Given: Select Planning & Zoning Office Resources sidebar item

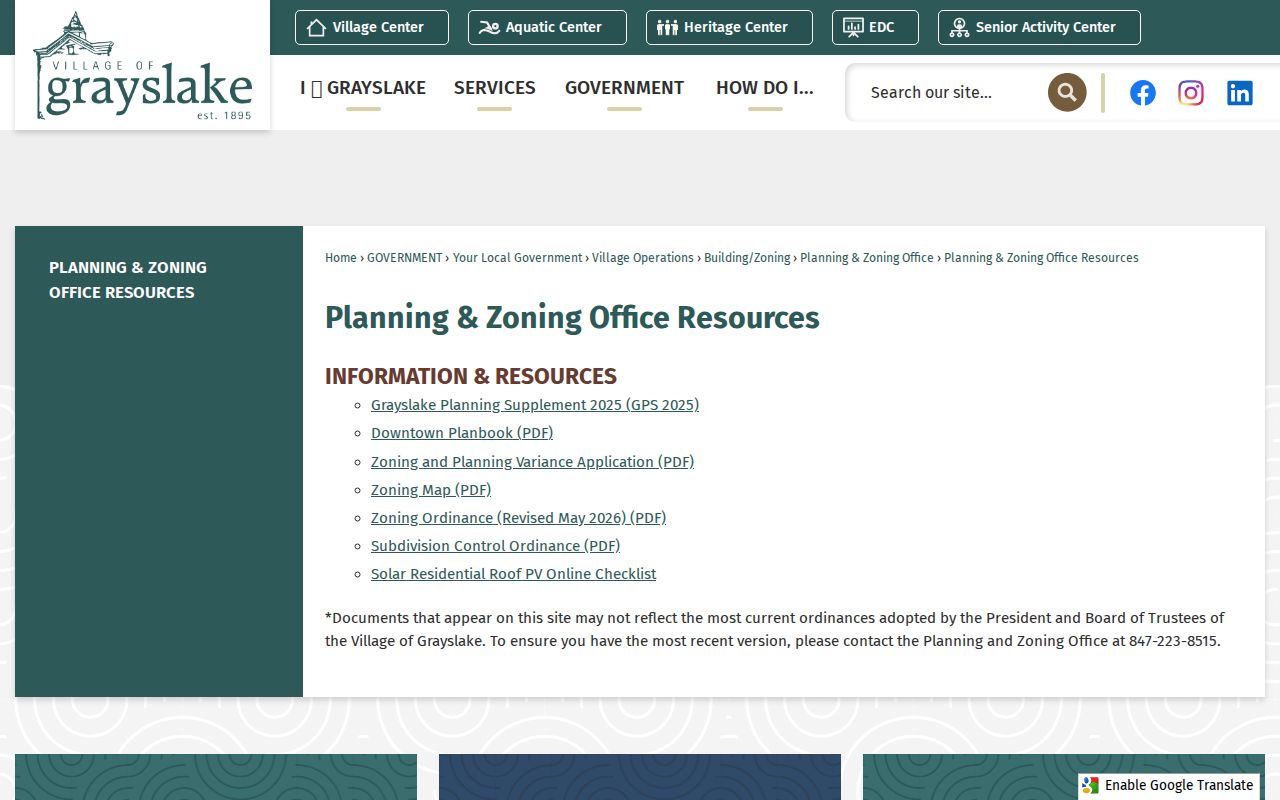Looking at the screenshot, I should 128,280.
